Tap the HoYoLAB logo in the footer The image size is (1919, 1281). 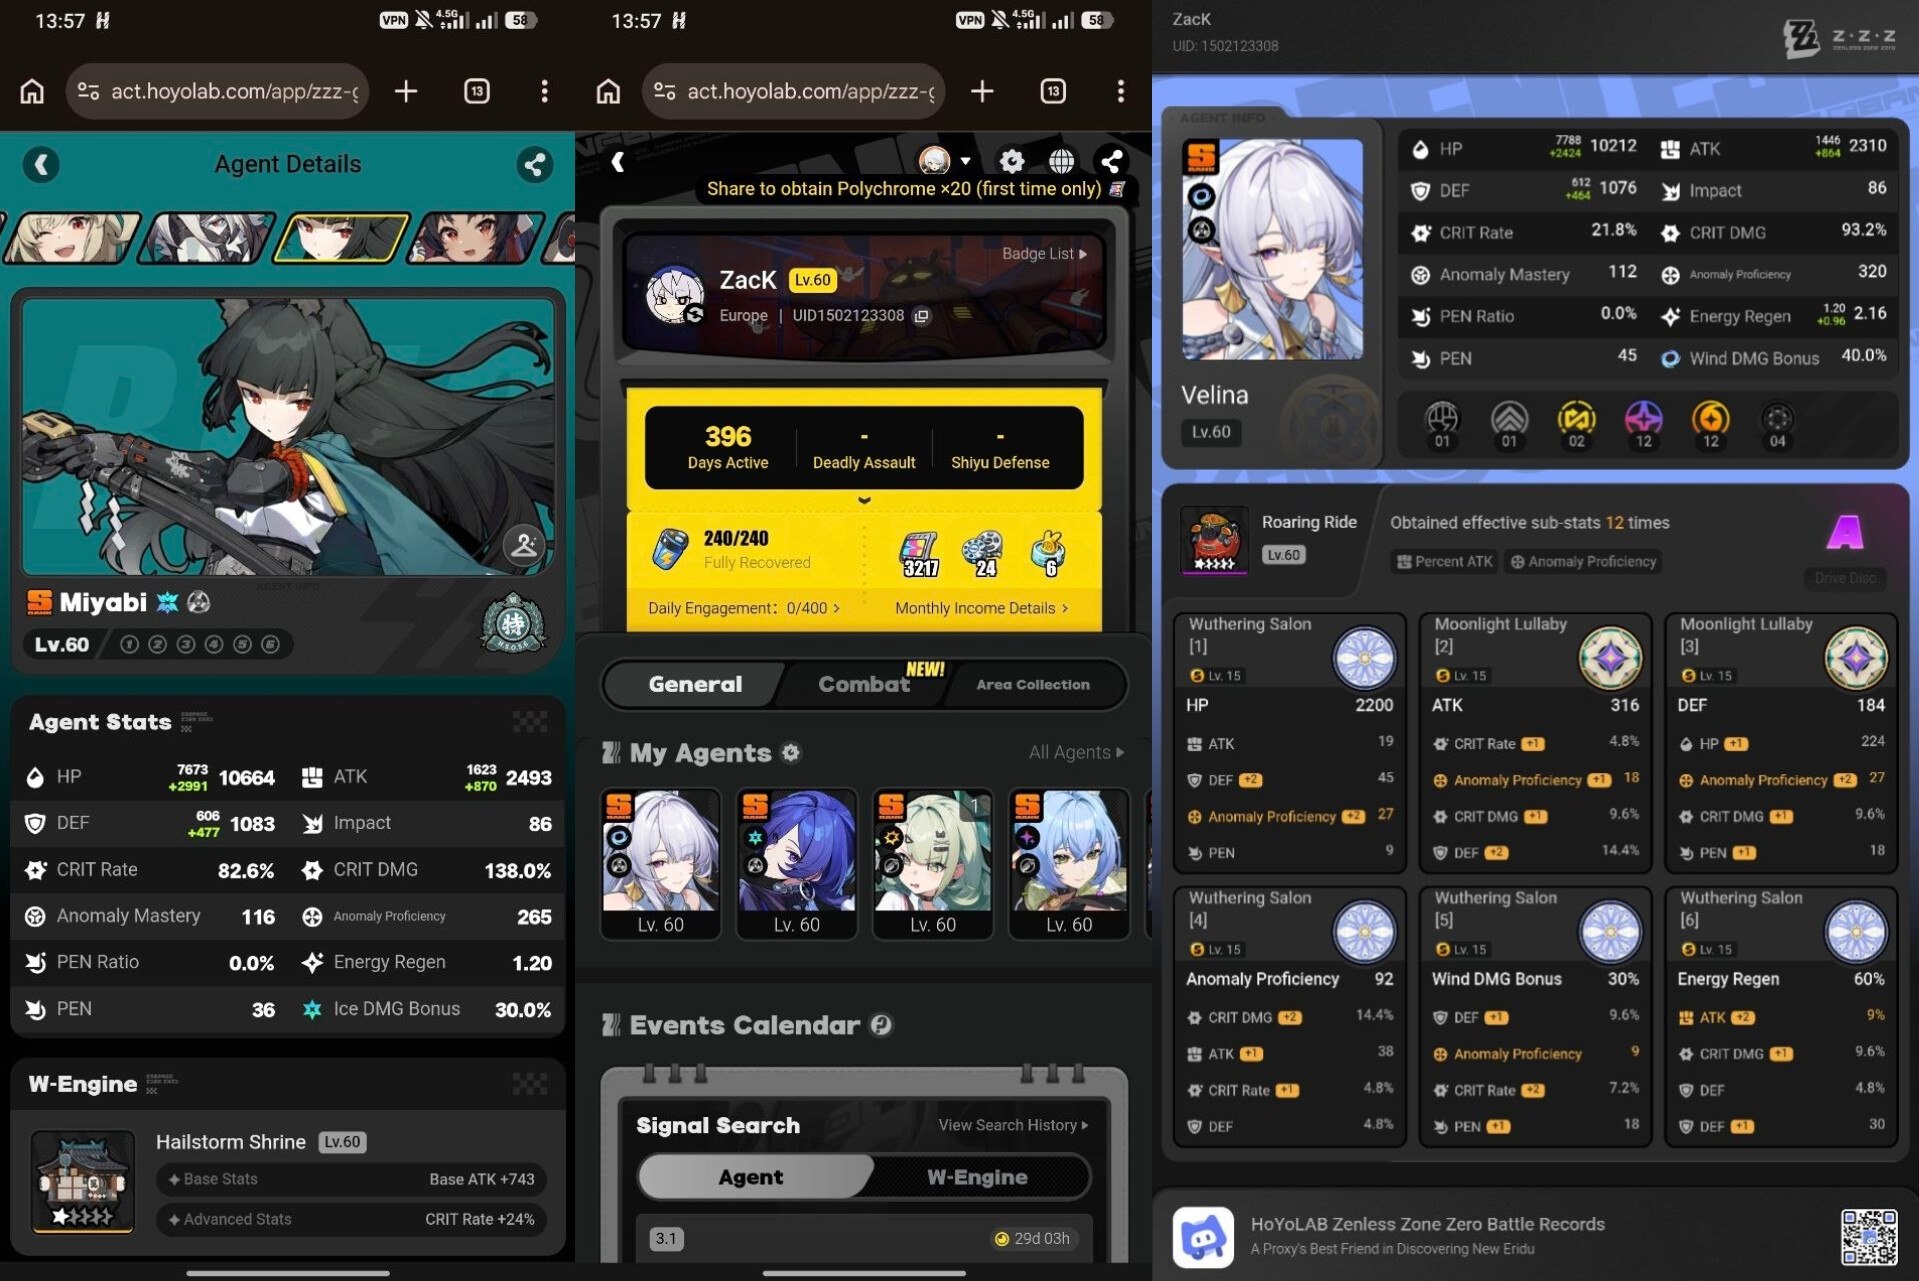(x=1203, y=1236)
